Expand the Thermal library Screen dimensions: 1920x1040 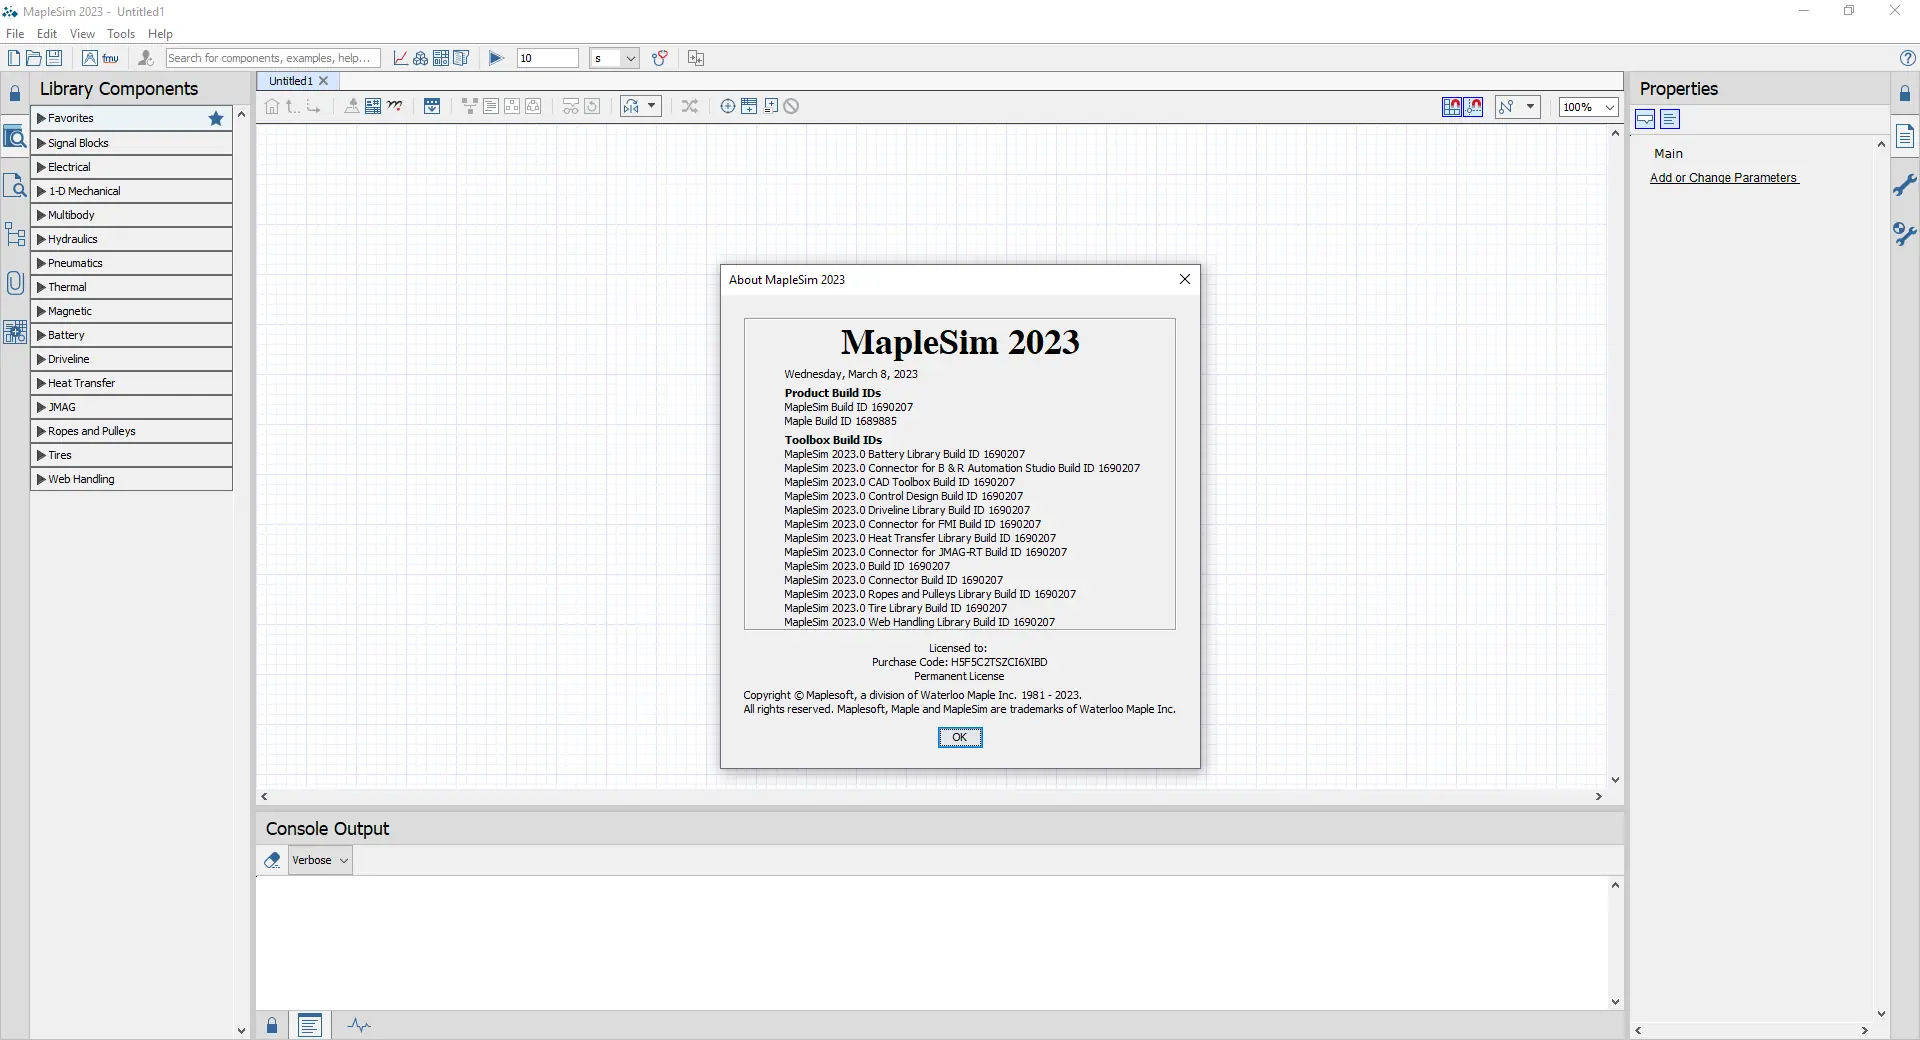131,287
